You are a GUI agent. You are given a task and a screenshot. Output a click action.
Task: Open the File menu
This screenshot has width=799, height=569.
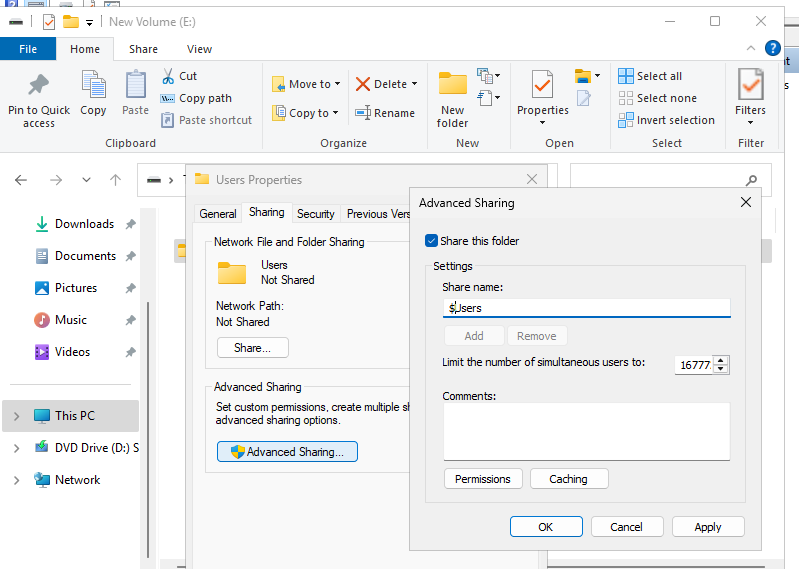(28, 49)
